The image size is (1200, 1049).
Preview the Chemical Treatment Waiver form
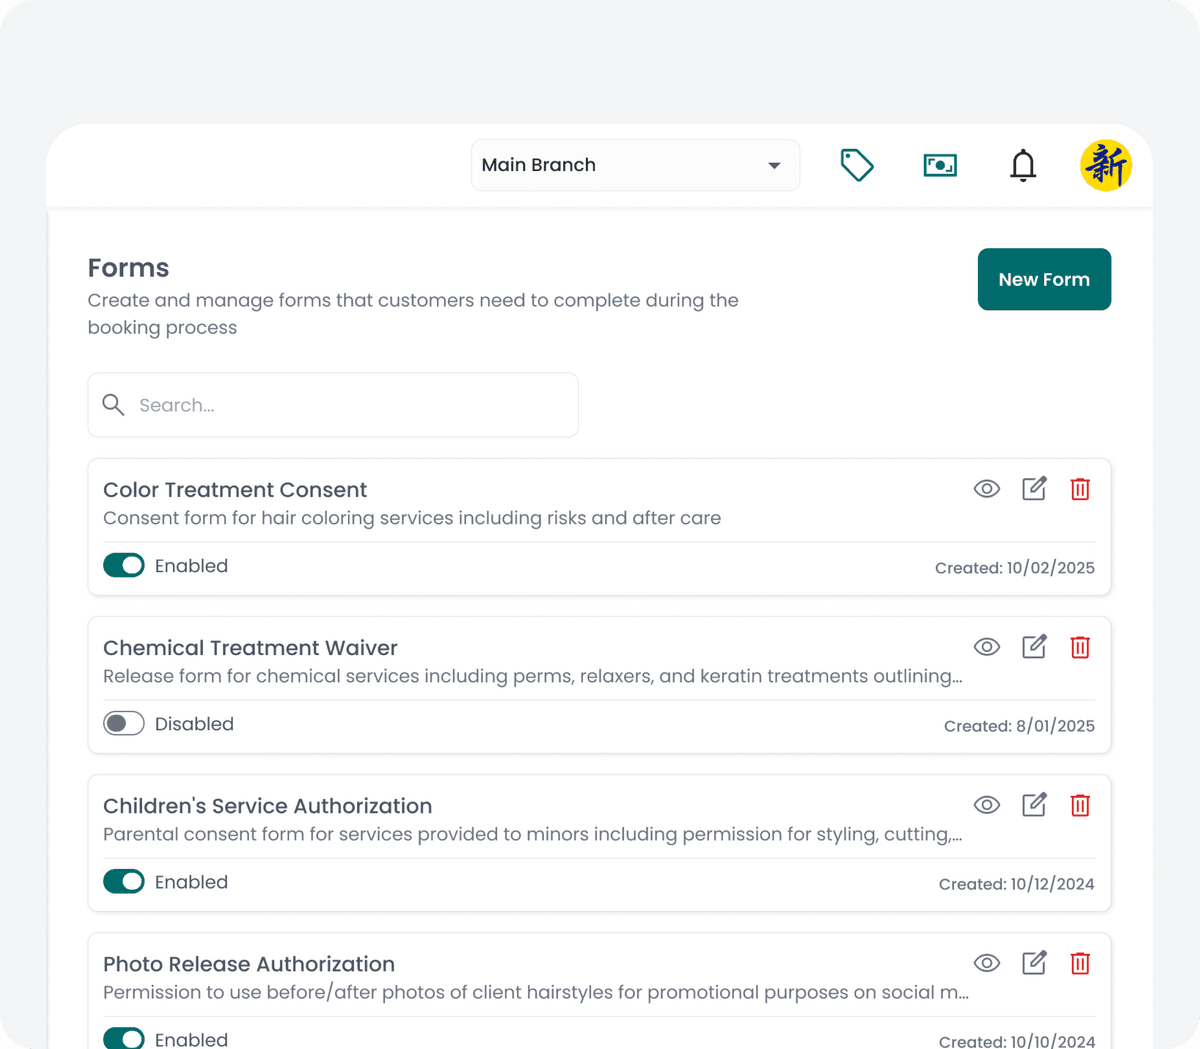(986, 647)
